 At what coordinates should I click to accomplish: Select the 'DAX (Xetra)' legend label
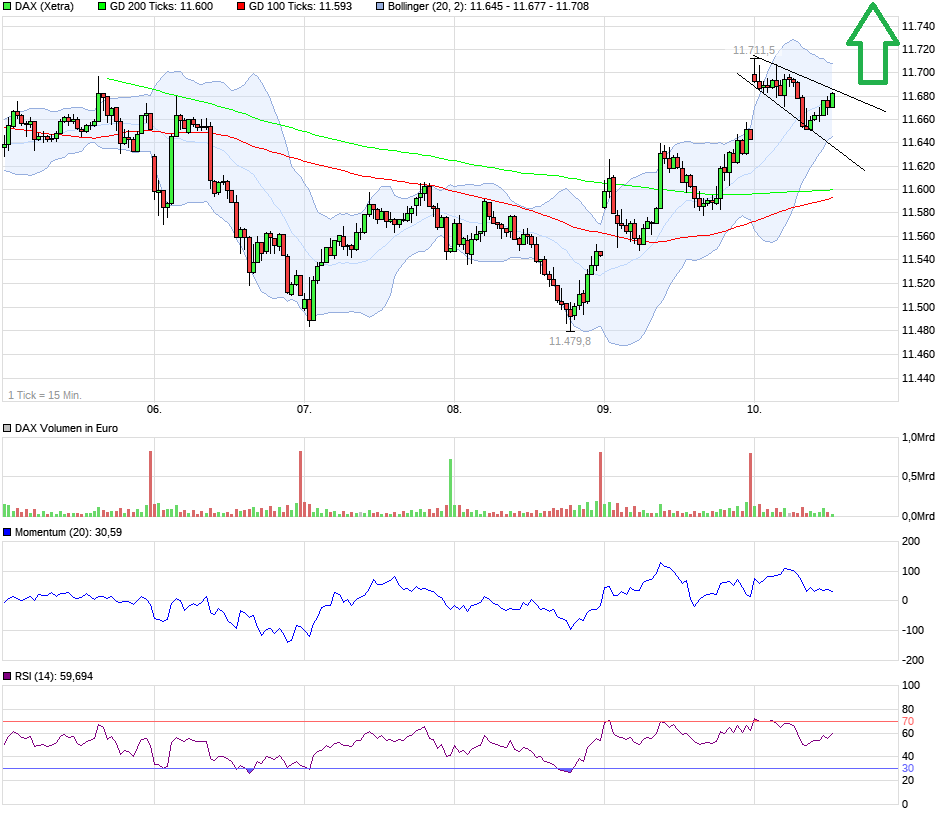(x=44, y=7)
